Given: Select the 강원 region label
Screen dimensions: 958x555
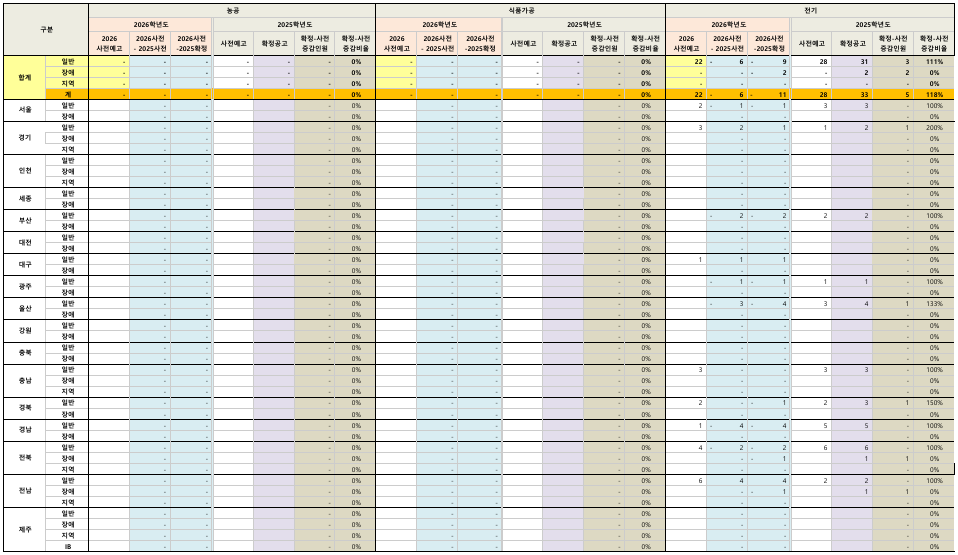Looking at the screenshot, I should tap(24, 331).
